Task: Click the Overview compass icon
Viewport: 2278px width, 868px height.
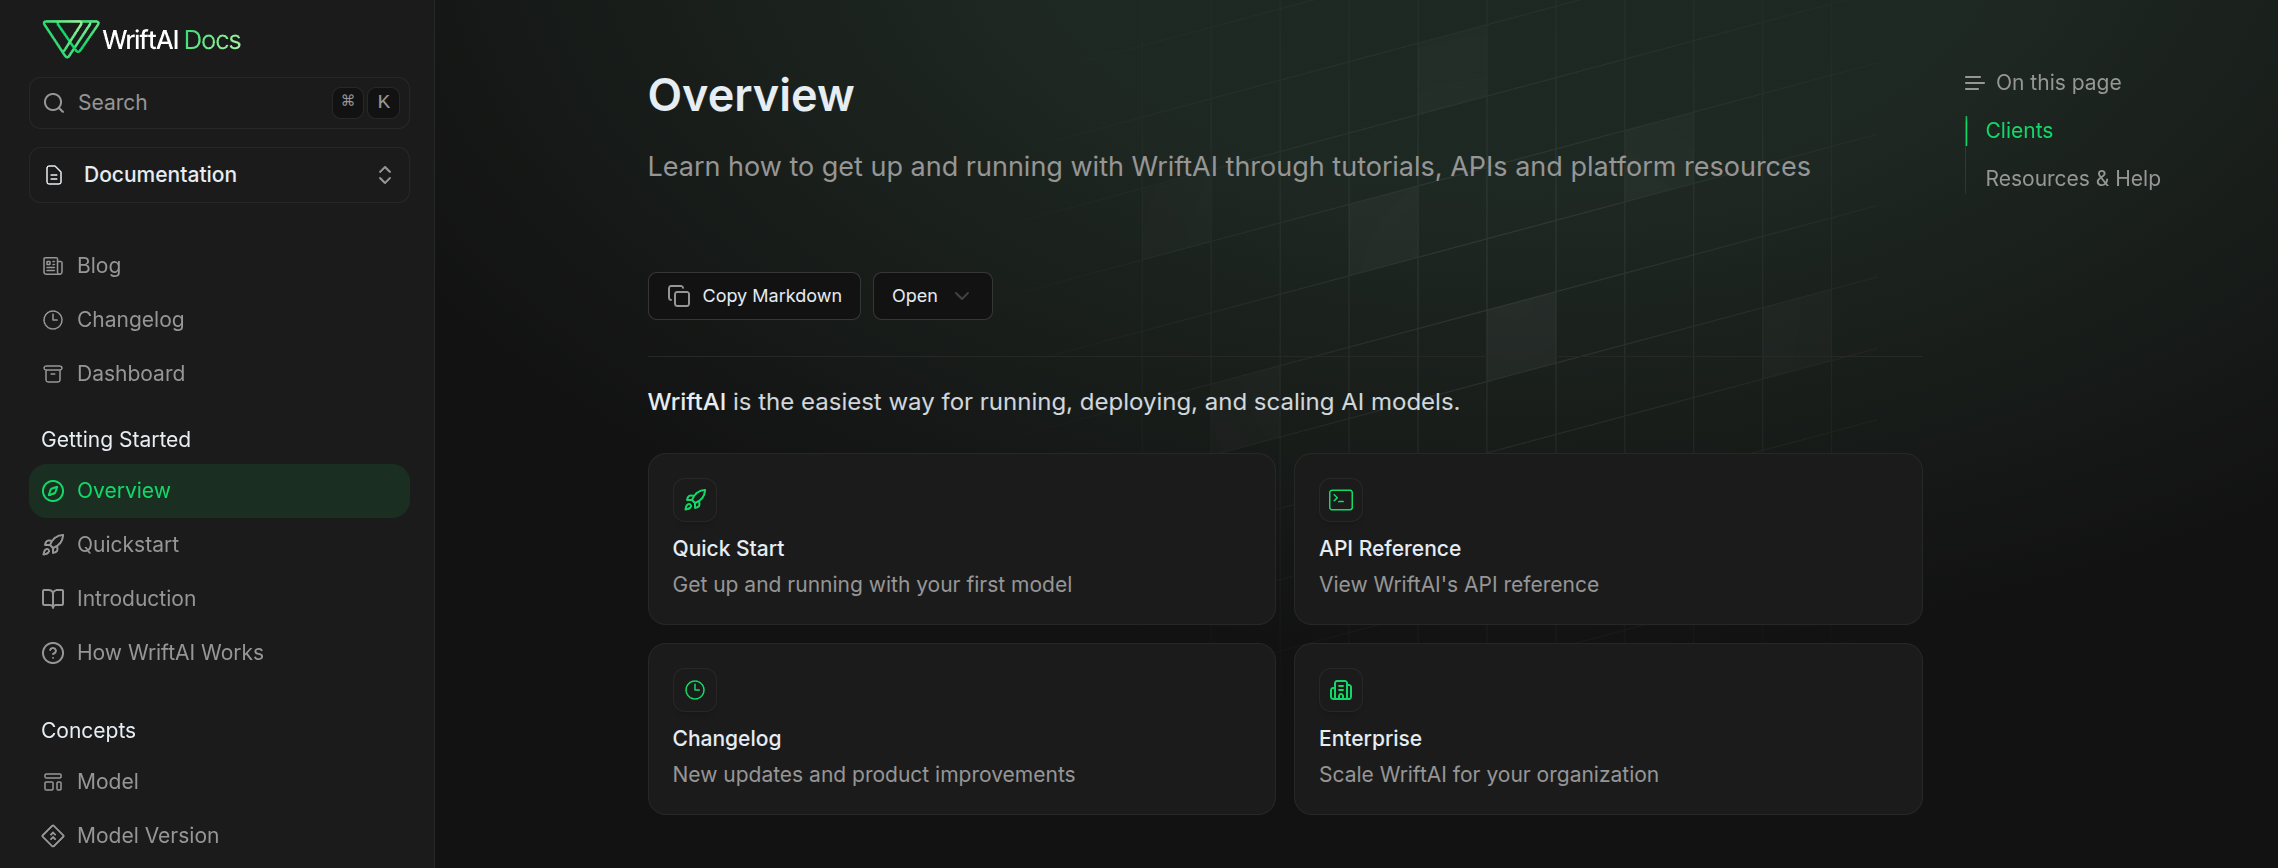Action: (x=53, y=491)
